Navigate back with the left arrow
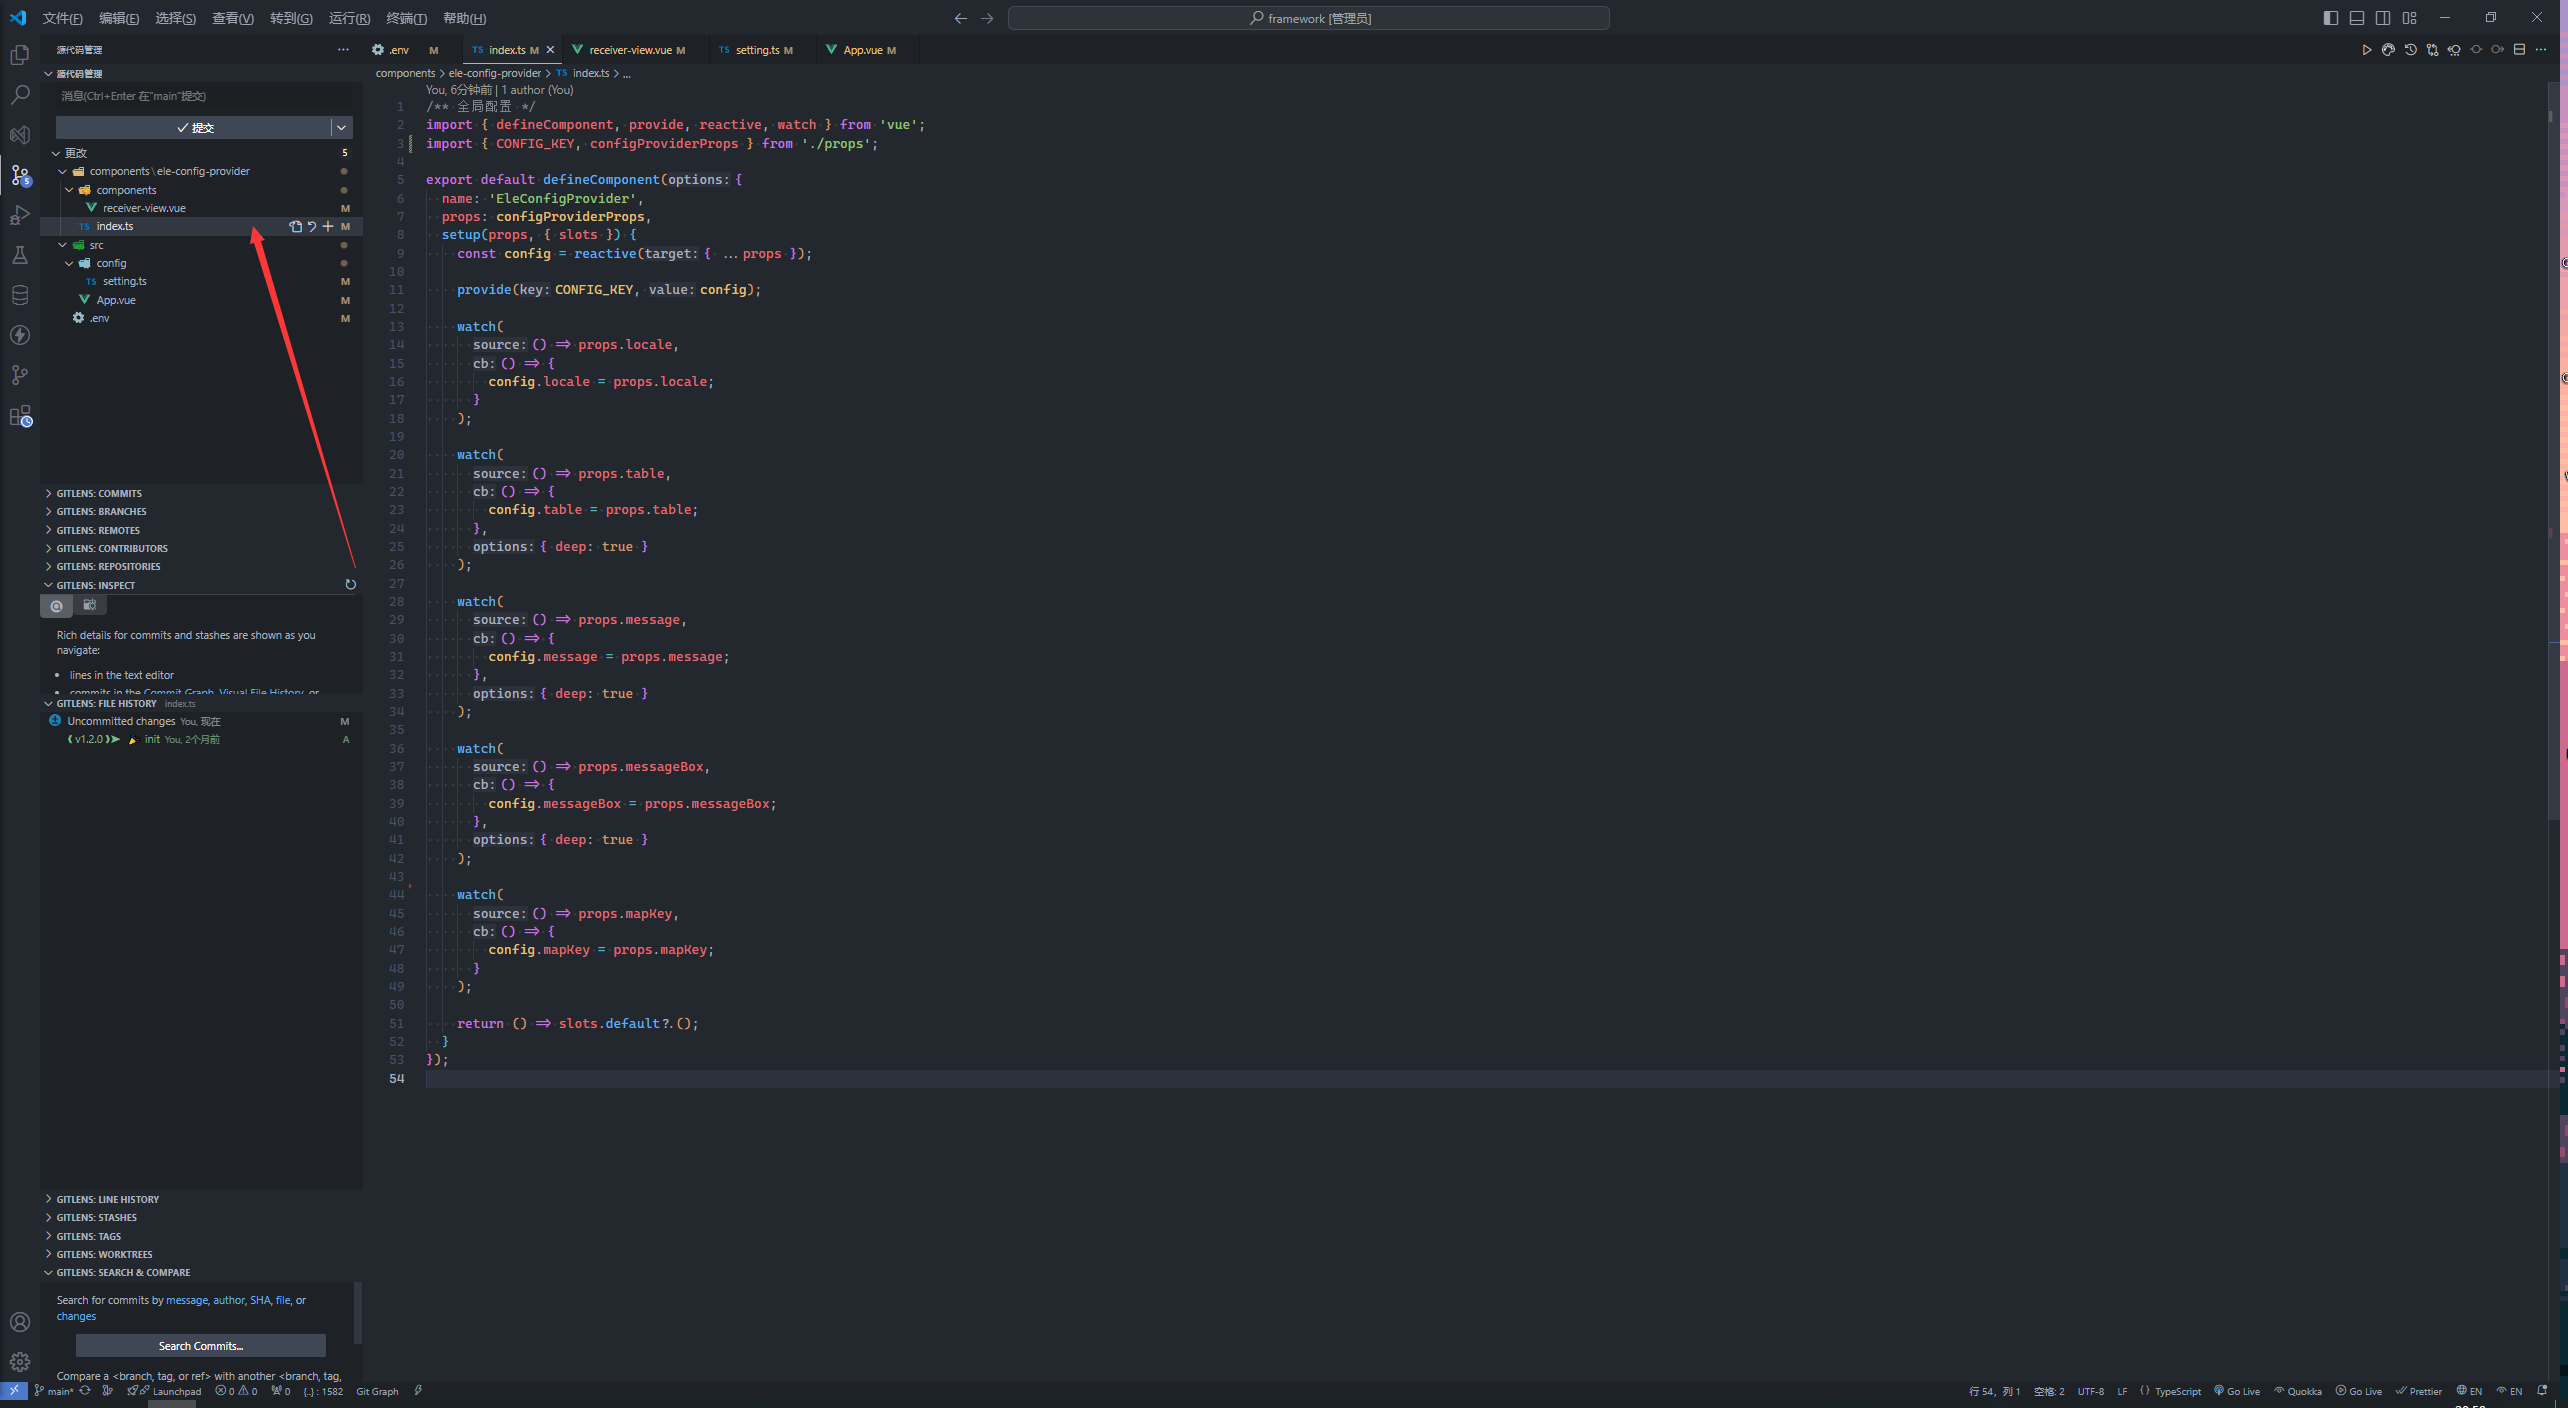Screen dimensions: 2568x1408 (x=960, y=18)
